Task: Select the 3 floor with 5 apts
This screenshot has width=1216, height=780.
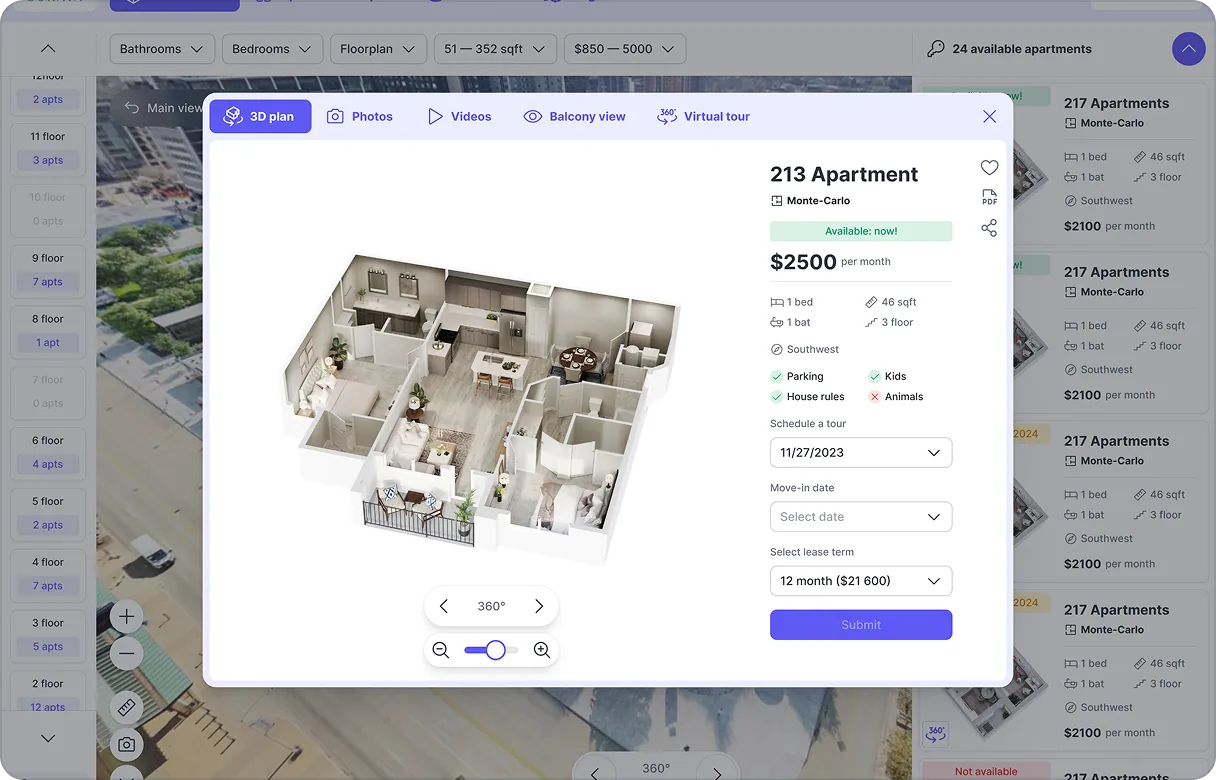Action: [48, 635]
